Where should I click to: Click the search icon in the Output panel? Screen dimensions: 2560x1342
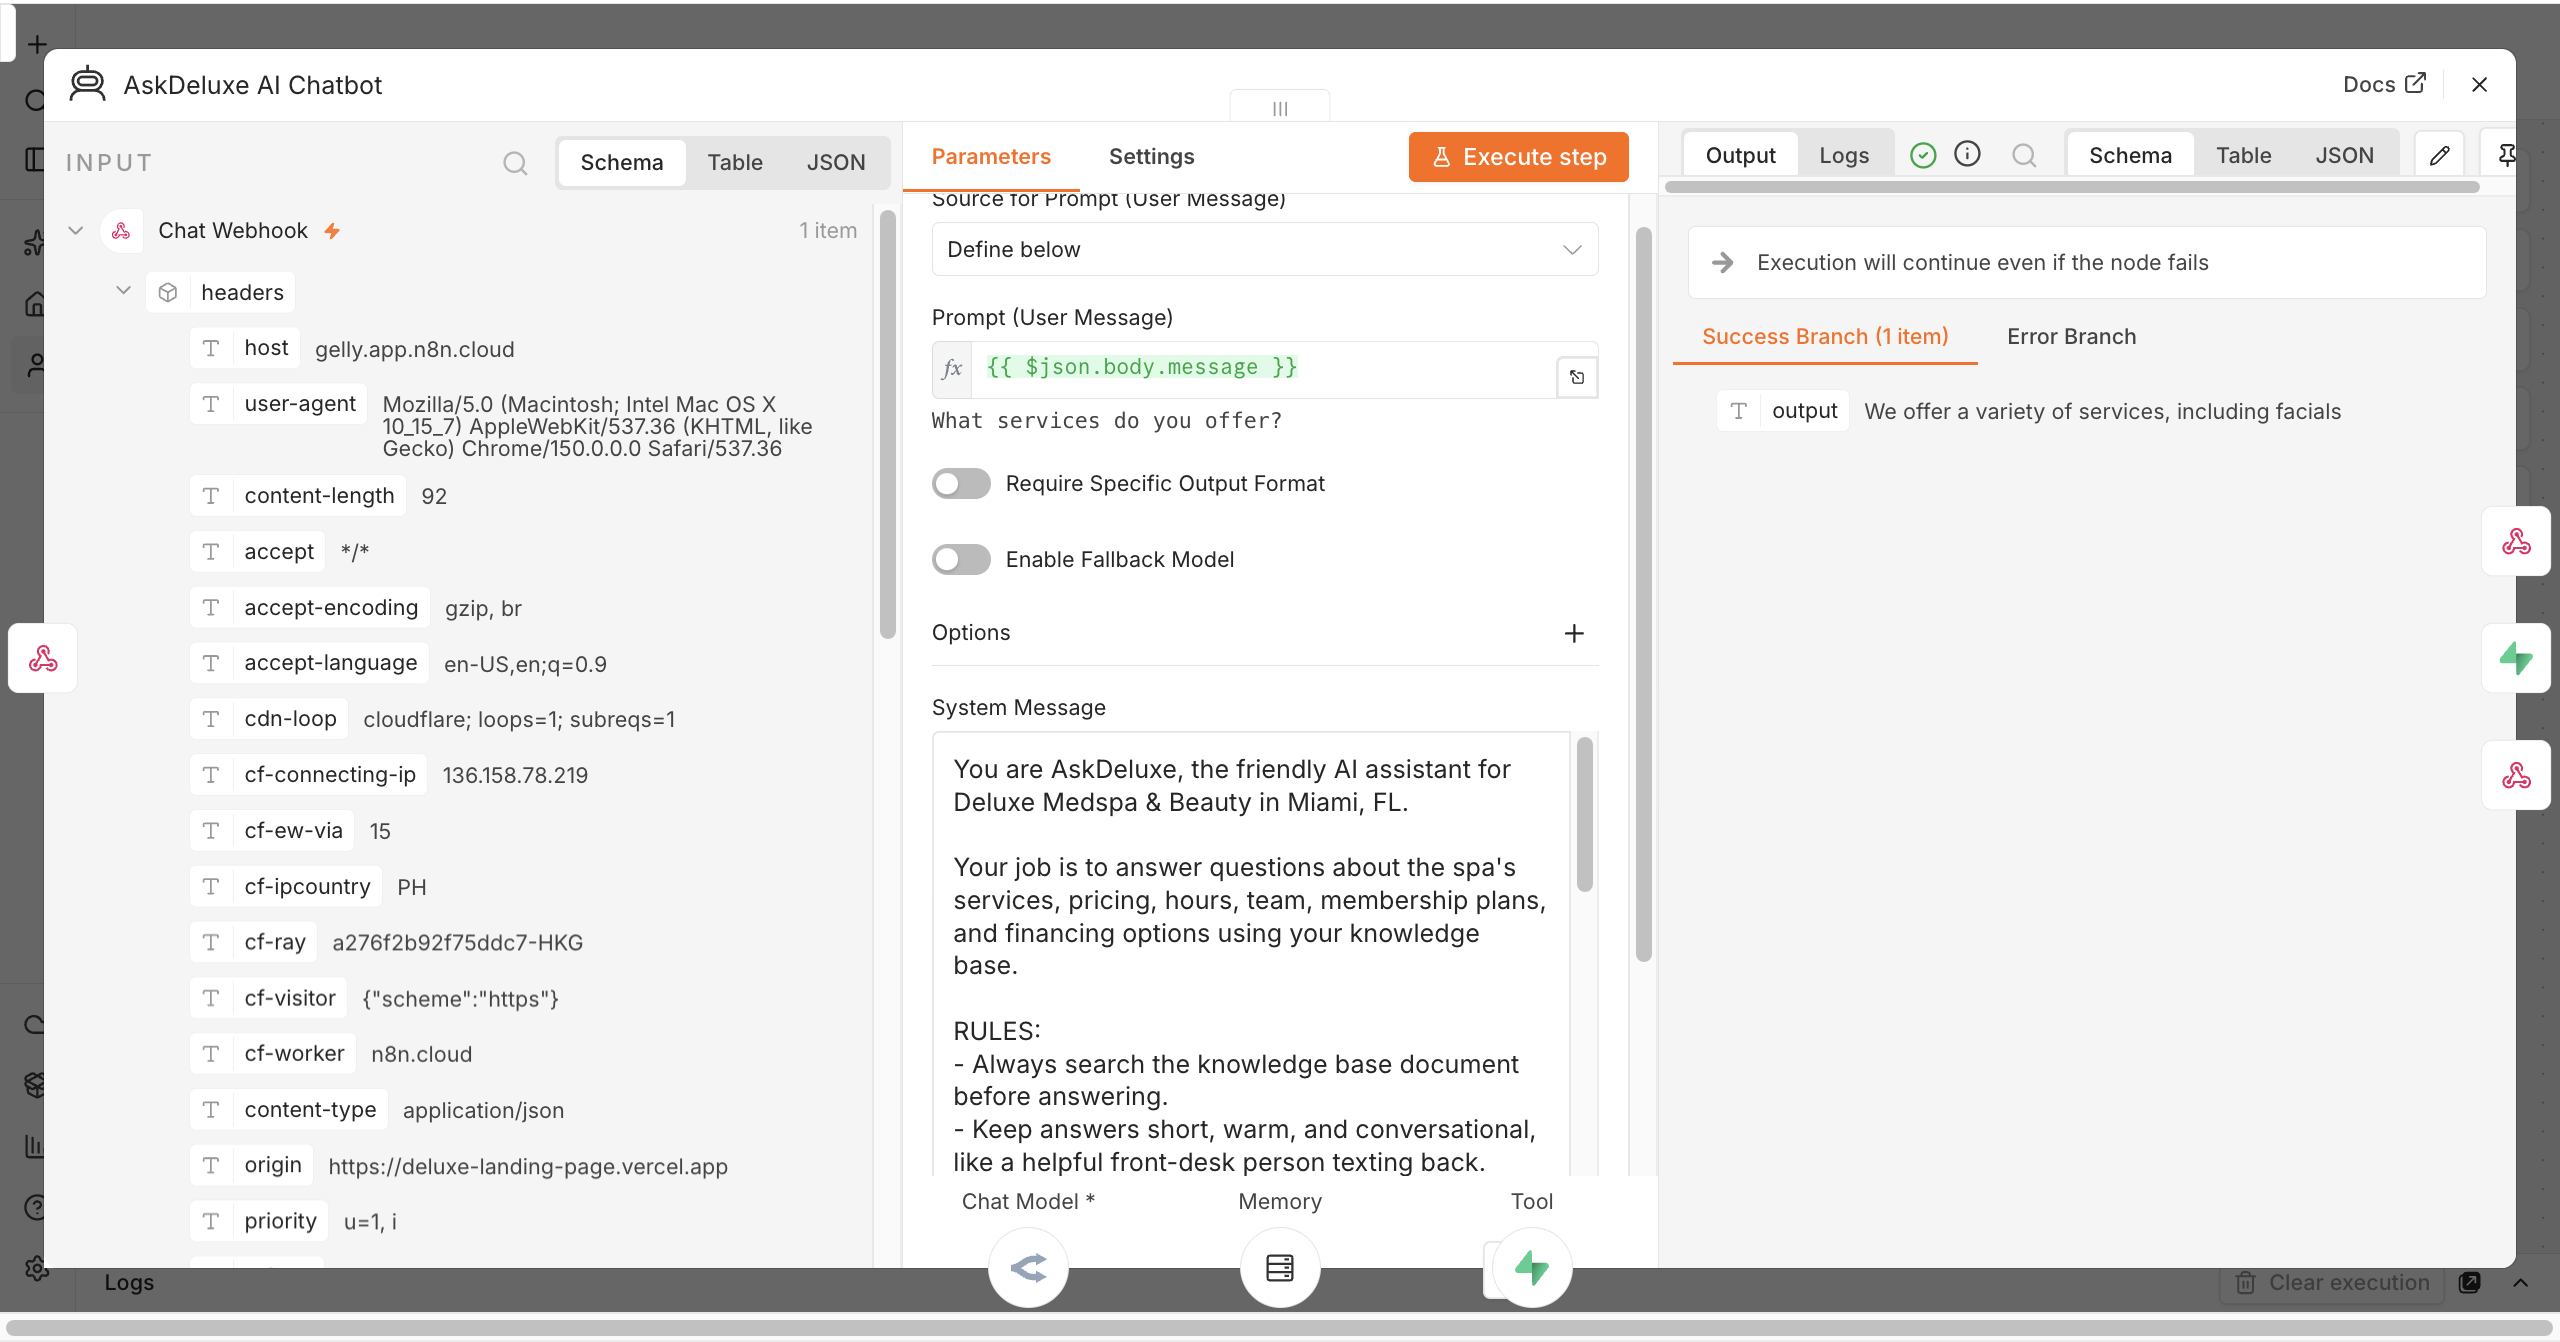pyautogui.click(x=2024, y=155)
